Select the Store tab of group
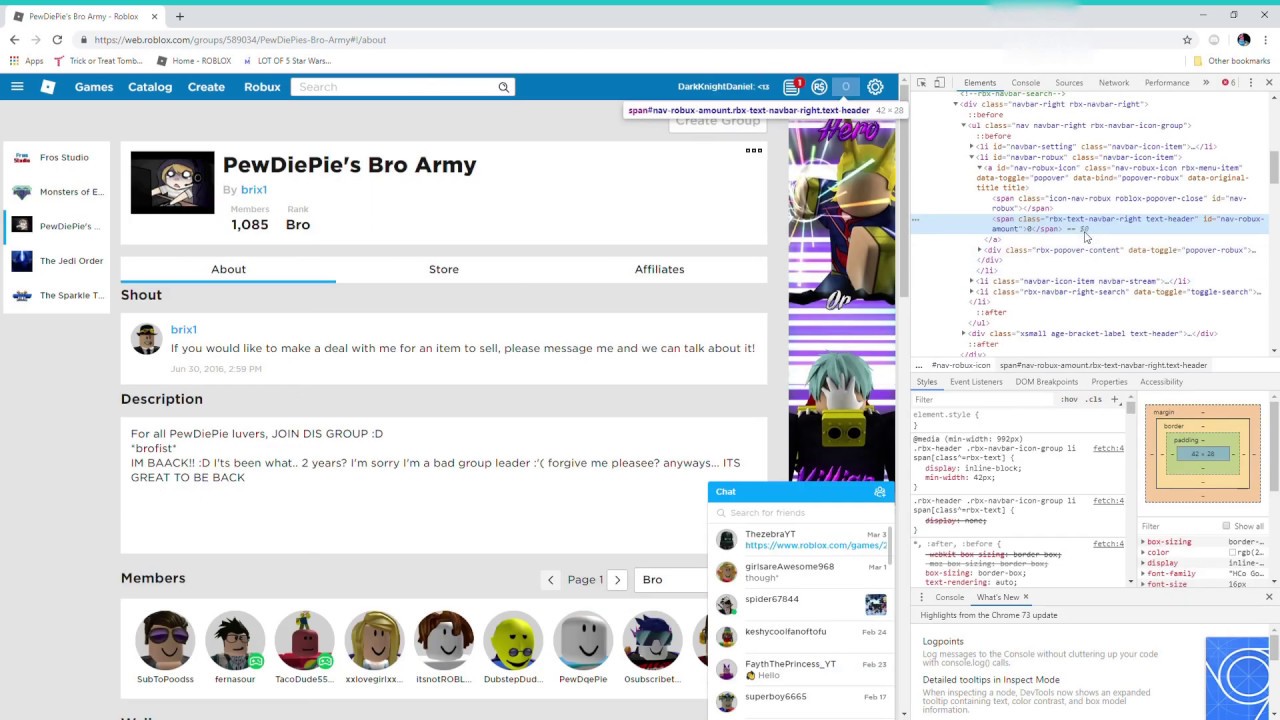 pyautogui.click(x=444, y=269)
